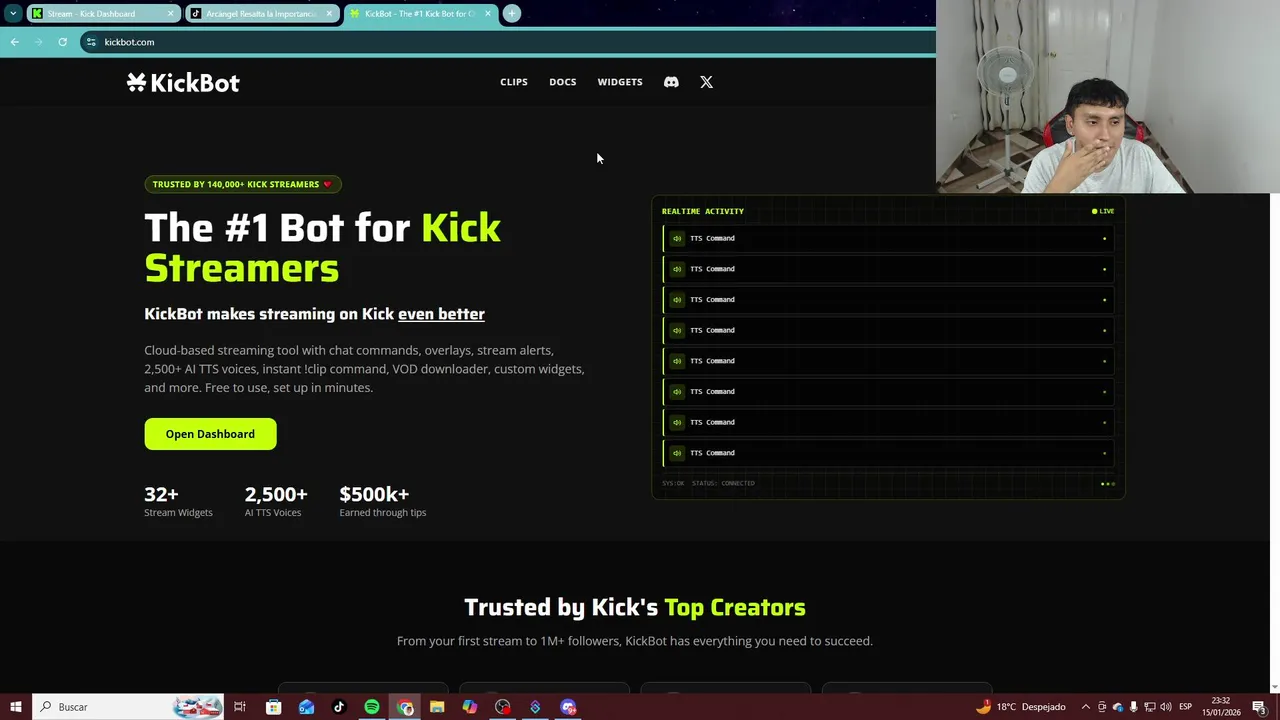Click the browser back arrow
Image resolution: width=1280 pixels, height=720 pixels.
tap(14, 42)
